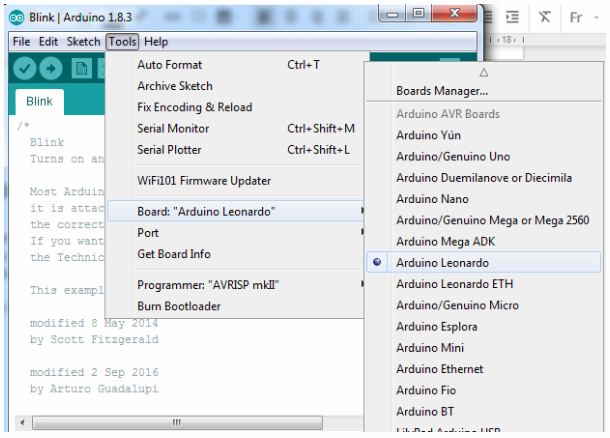Expand the Board submenu arrow
610x438 pixels.
(362, 210)
